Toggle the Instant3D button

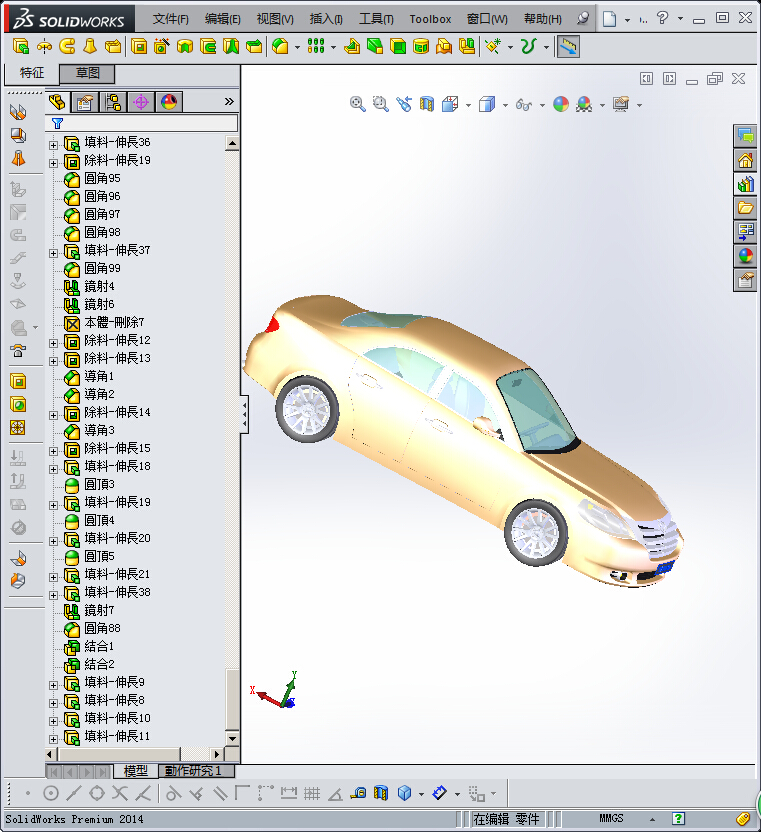pos(568,47)
